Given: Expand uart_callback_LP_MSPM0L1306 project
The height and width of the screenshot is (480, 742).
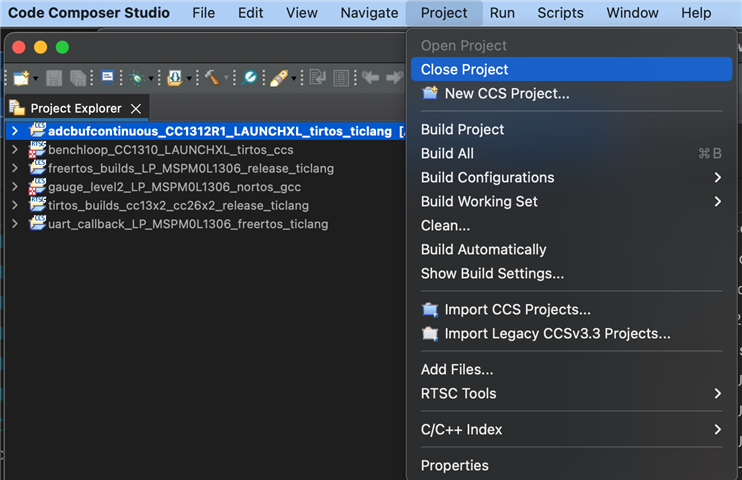Looking at the screenshot, I should 15,224.
